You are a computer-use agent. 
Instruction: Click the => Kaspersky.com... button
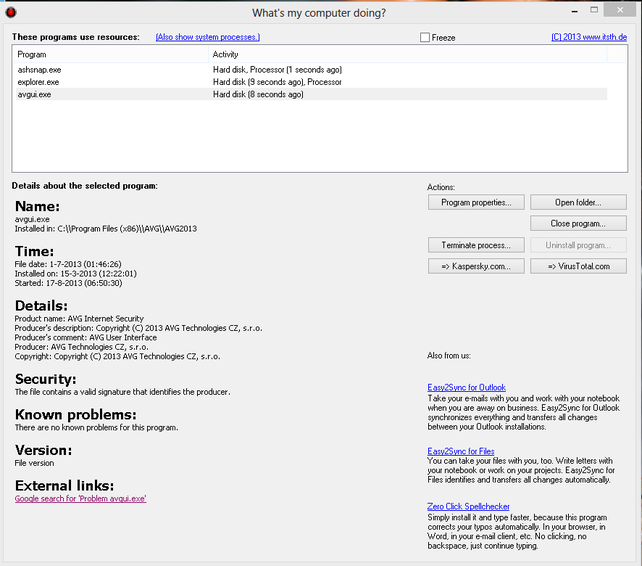(476, 266)
